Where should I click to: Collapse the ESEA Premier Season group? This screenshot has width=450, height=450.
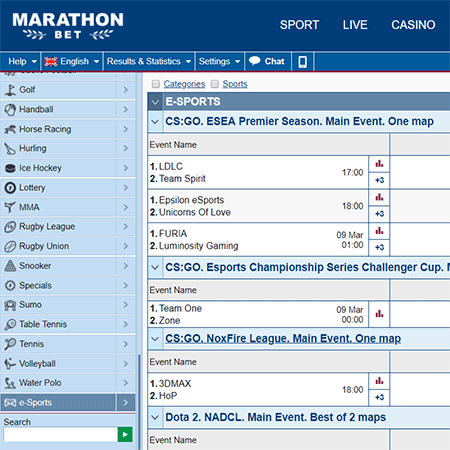point(155,122)
